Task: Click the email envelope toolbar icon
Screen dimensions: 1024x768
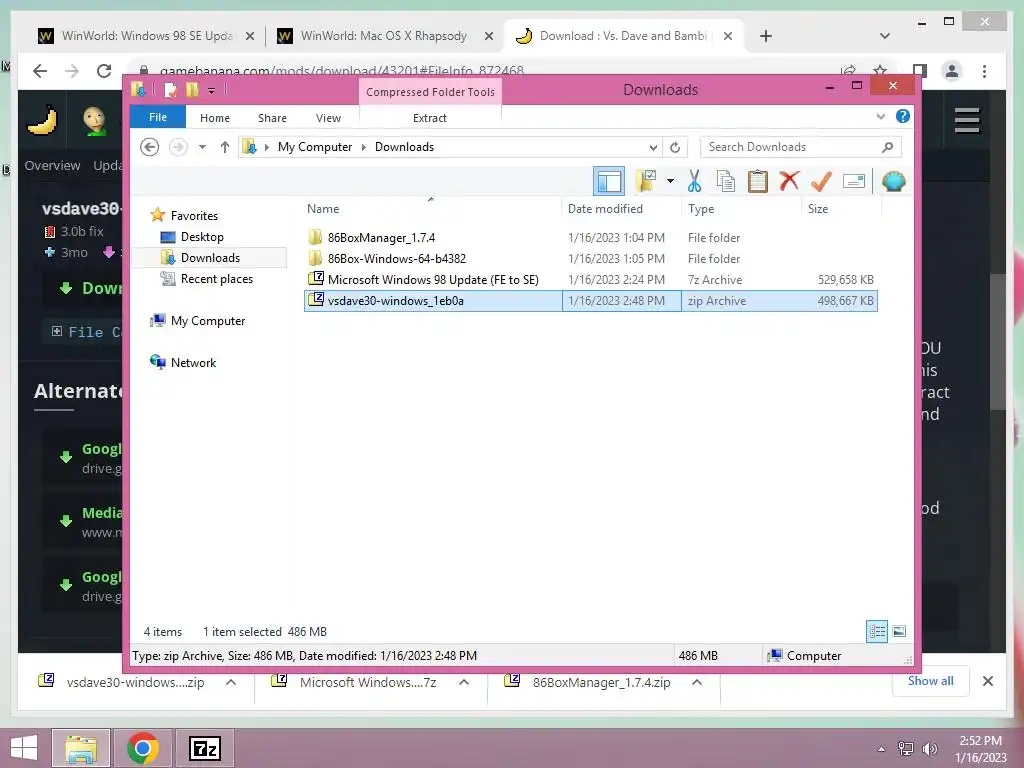Action: [x=854, y=181]
